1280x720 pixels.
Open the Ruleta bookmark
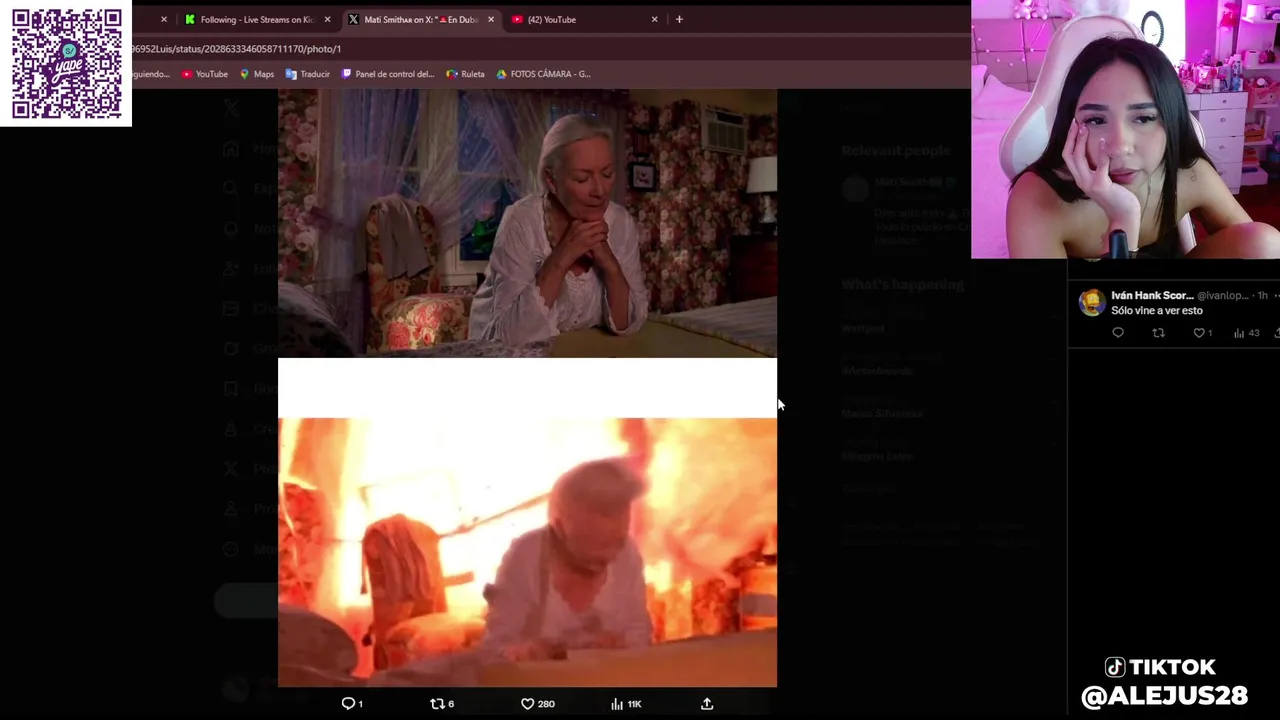(x=466, y=74)
